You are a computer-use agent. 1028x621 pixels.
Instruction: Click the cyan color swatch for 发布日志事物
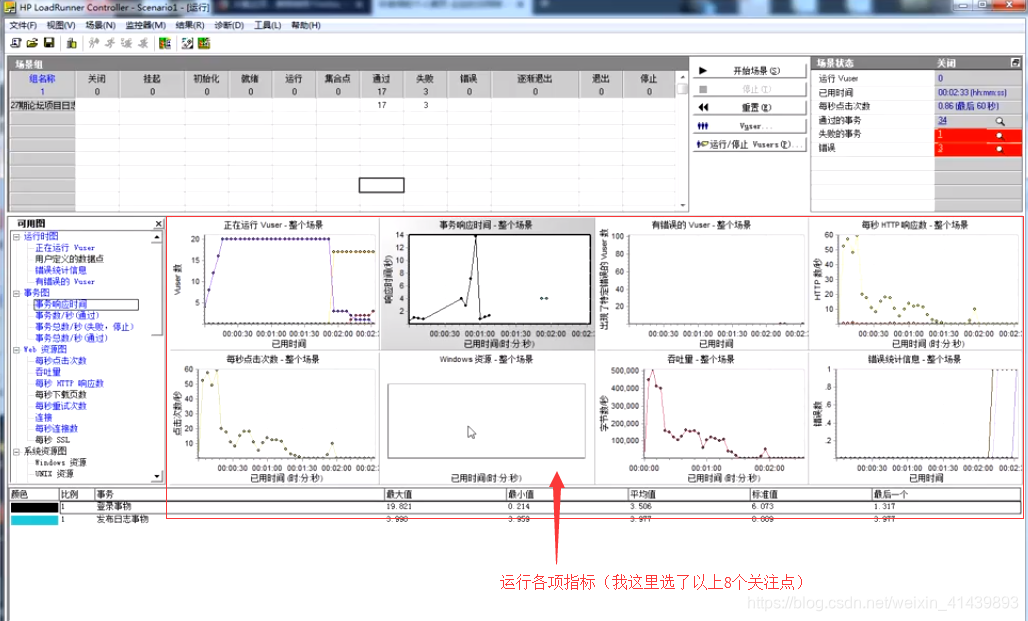pos(34,519)
